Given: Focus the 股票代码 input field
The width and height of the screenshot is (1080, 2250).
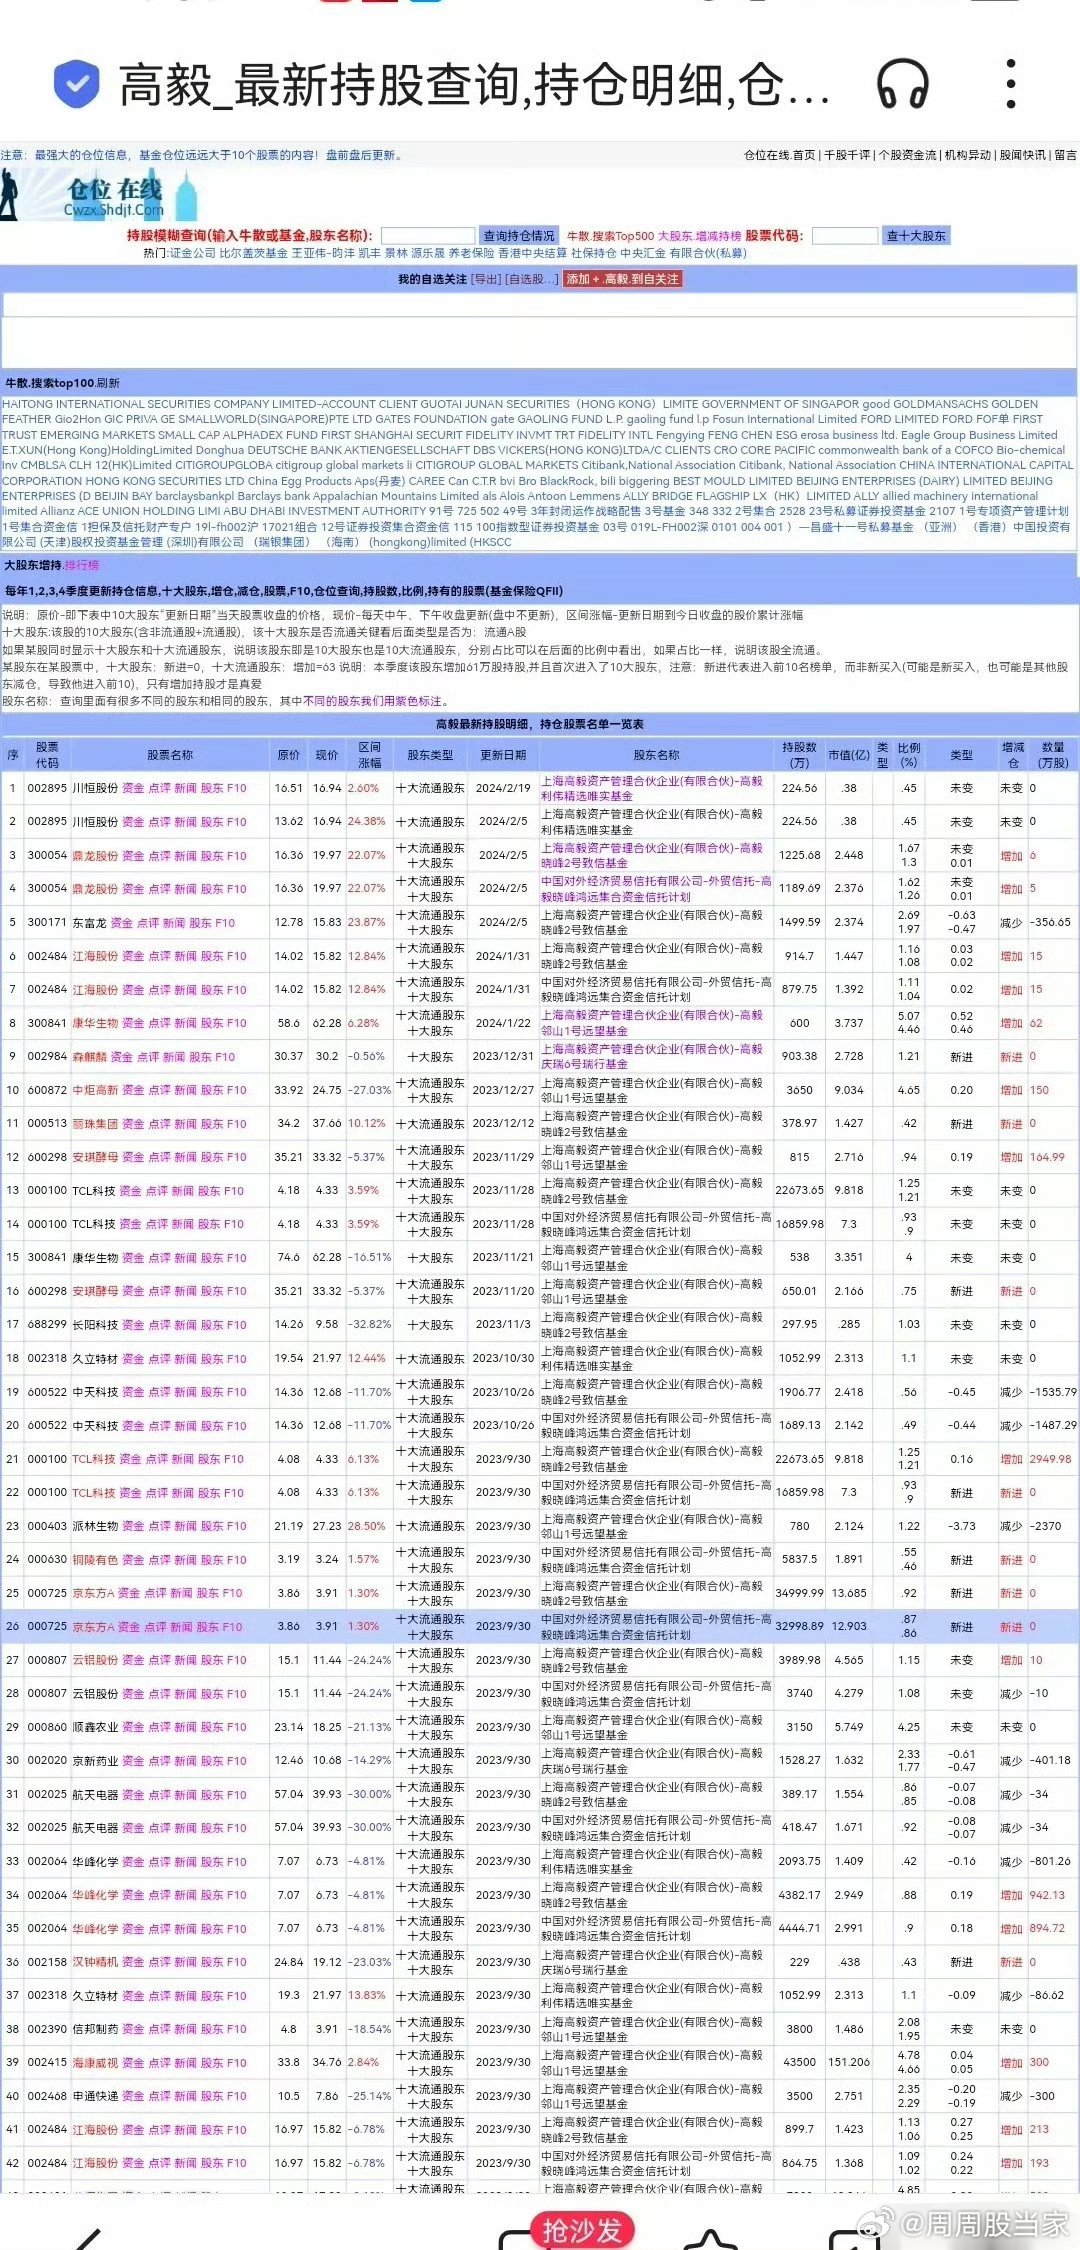Looking at the screenshot, I should click(845, 236).
